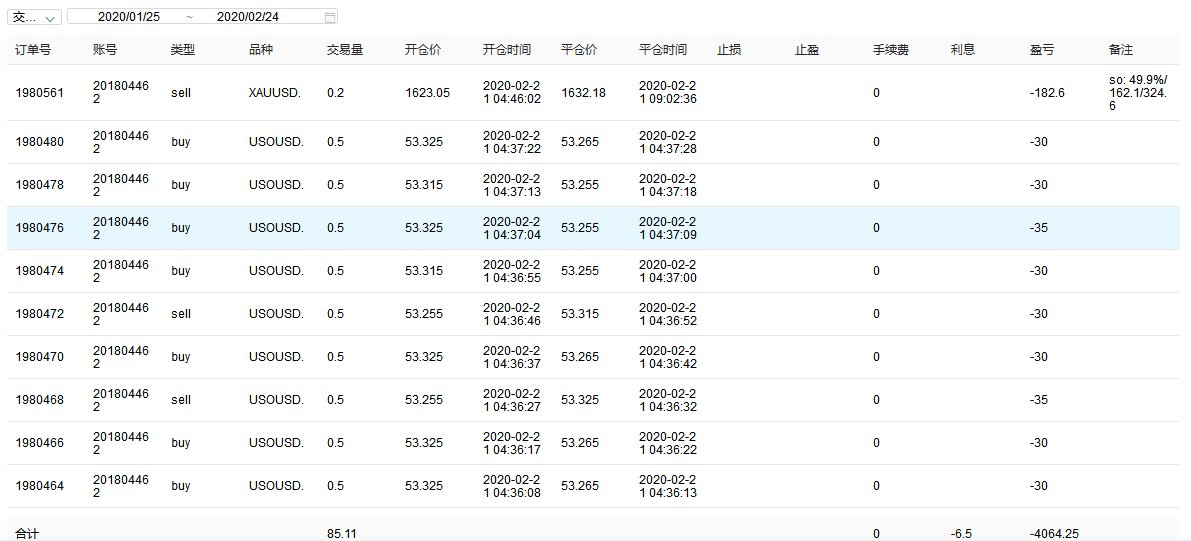Click the XAUUSD. symbol cell

tap(276, 93)
